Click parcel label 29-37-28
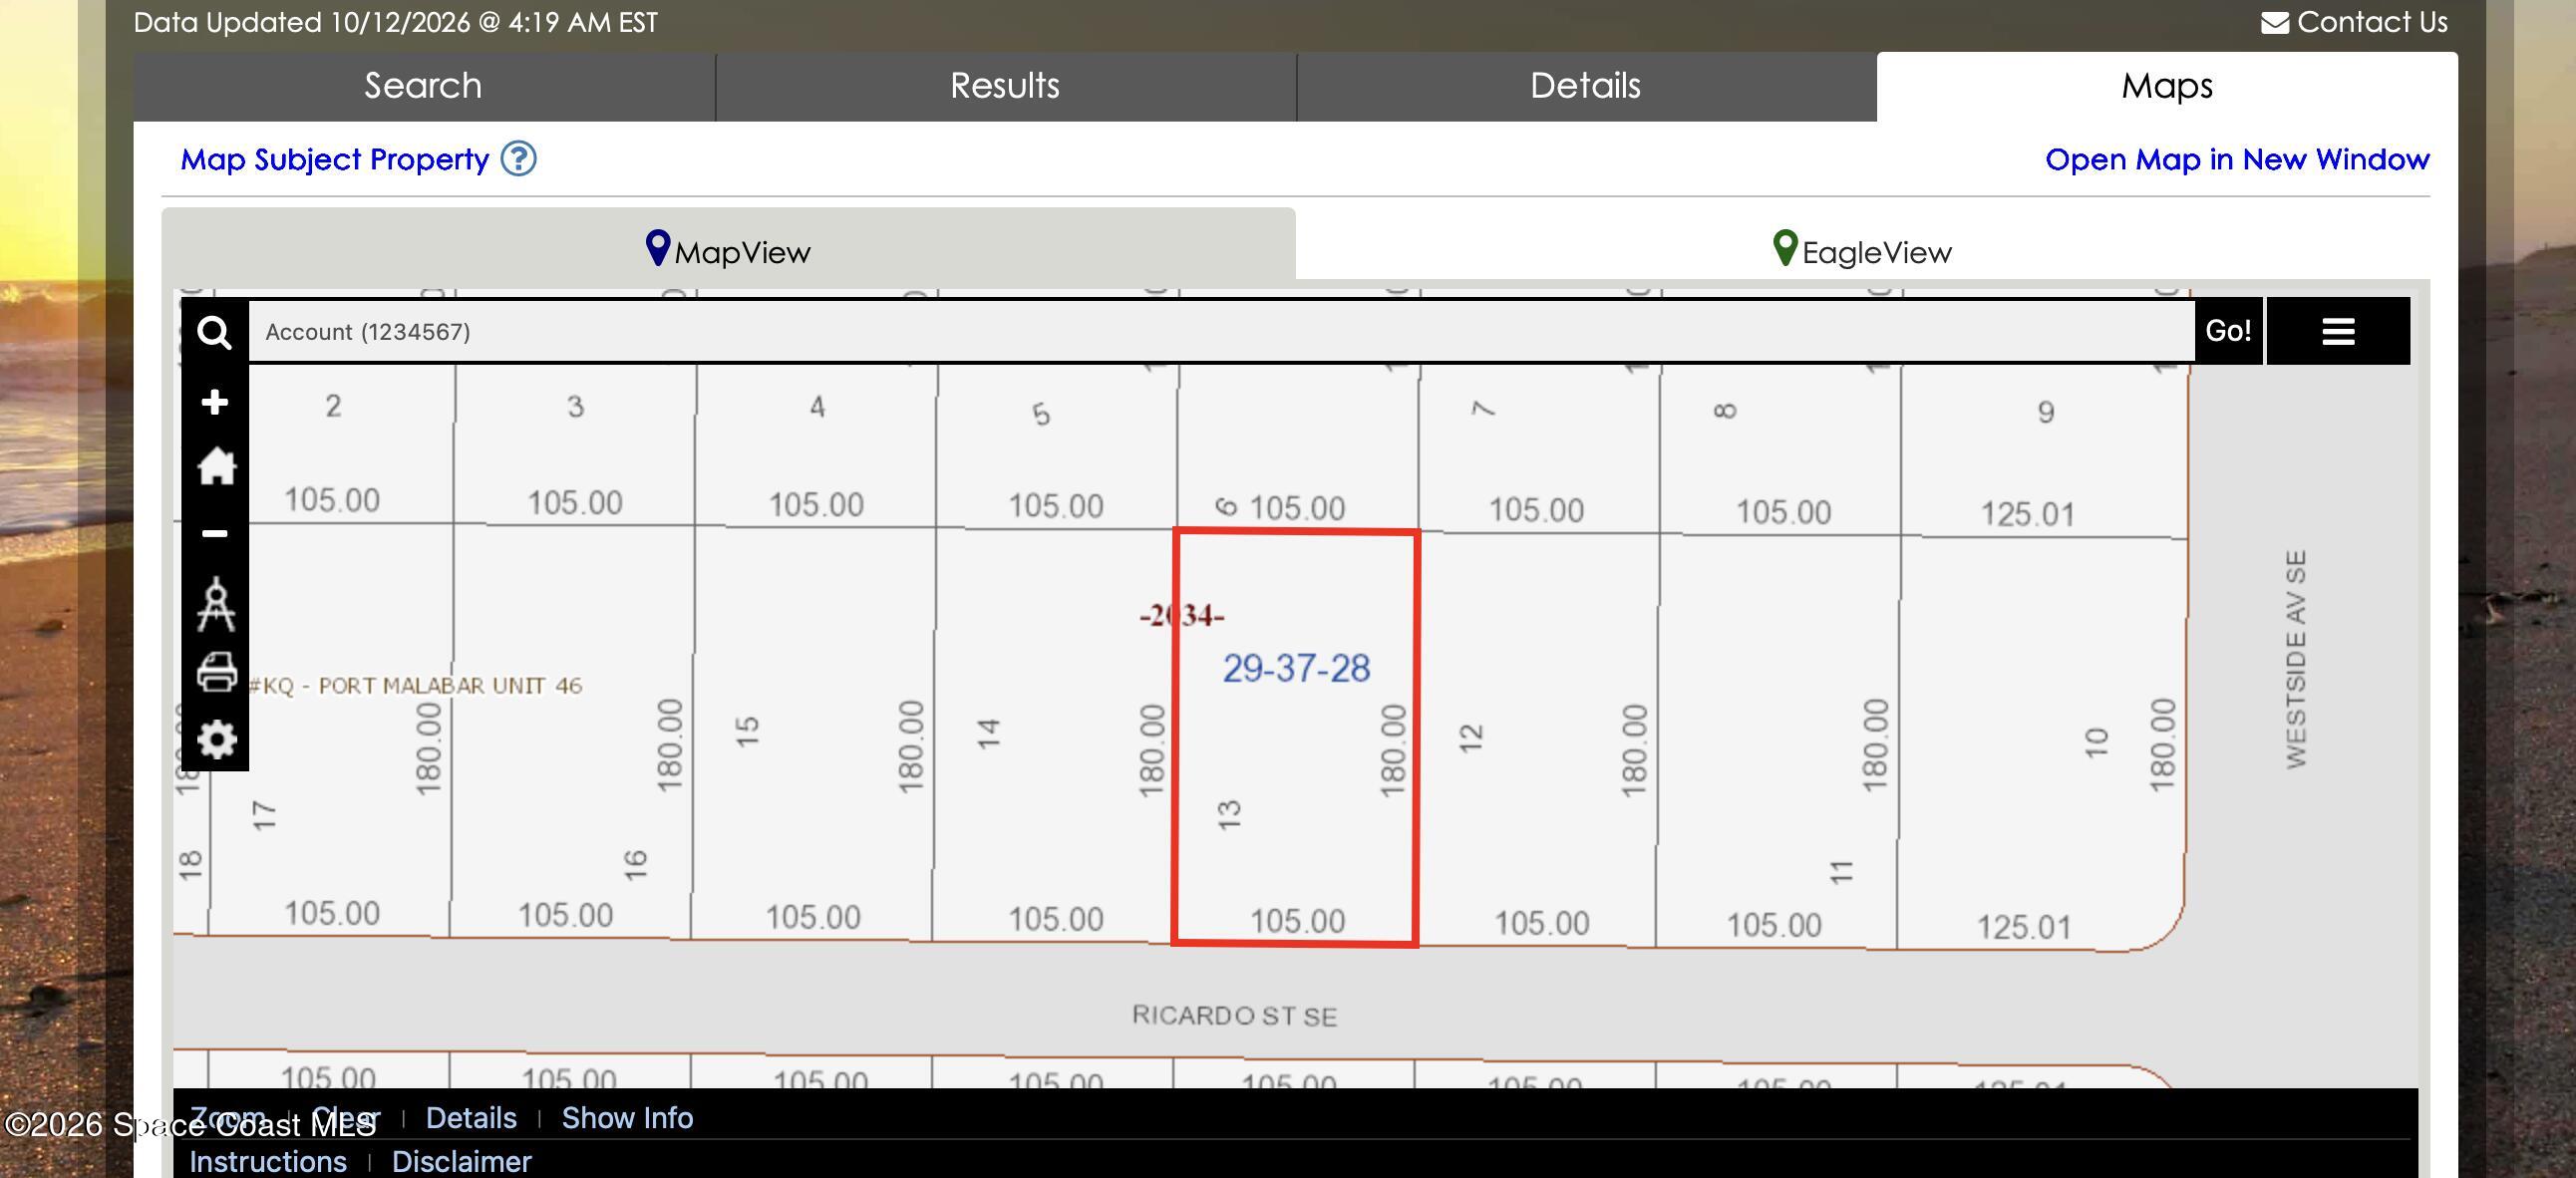This screenshot has width=2576, height=1178. click(x=1296, y=669)
